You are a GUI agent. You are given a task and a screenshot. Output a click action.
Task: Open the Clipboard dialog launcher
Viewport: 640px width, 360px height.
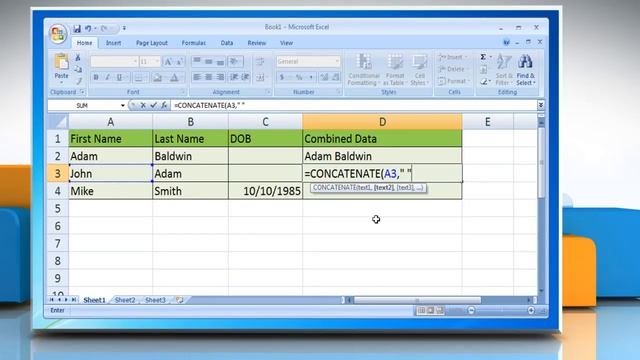tap(82, 92)
